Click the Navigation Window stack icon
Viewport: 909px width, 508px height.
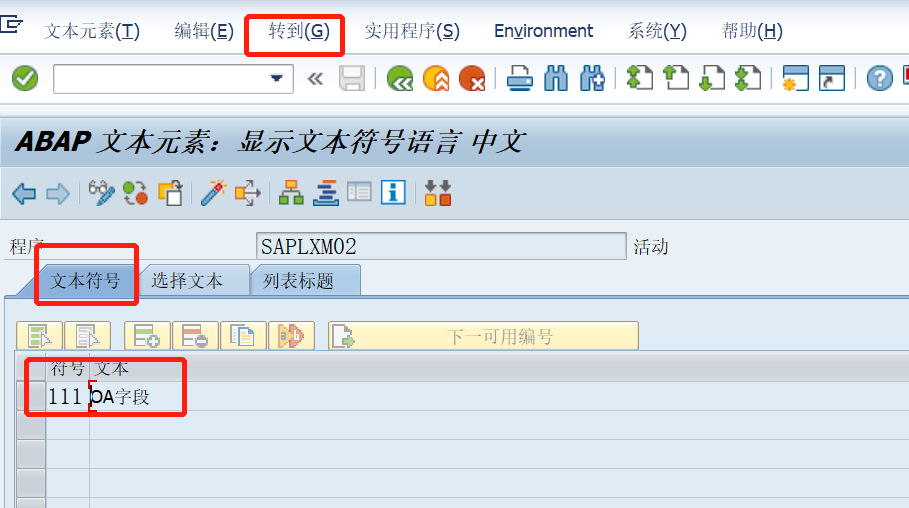tap(326, 193)
